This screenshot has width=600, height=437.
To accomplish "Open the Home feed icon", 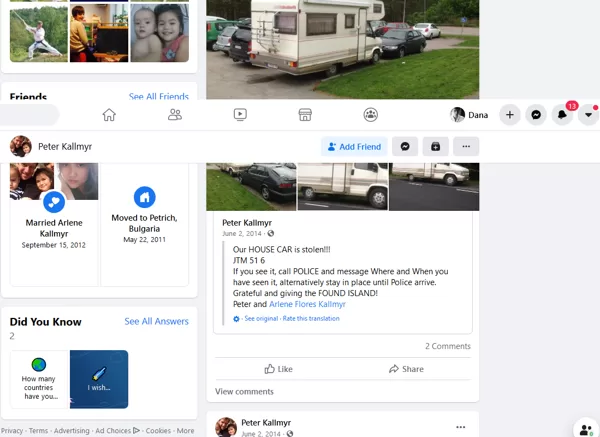I will tap(109, 115).
